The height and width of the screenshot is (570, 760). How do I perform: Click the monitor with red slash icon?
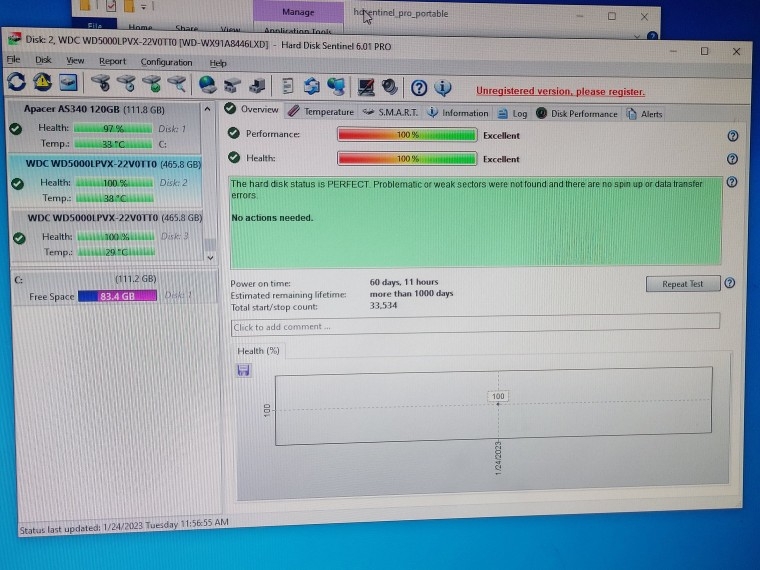[366, 87]
